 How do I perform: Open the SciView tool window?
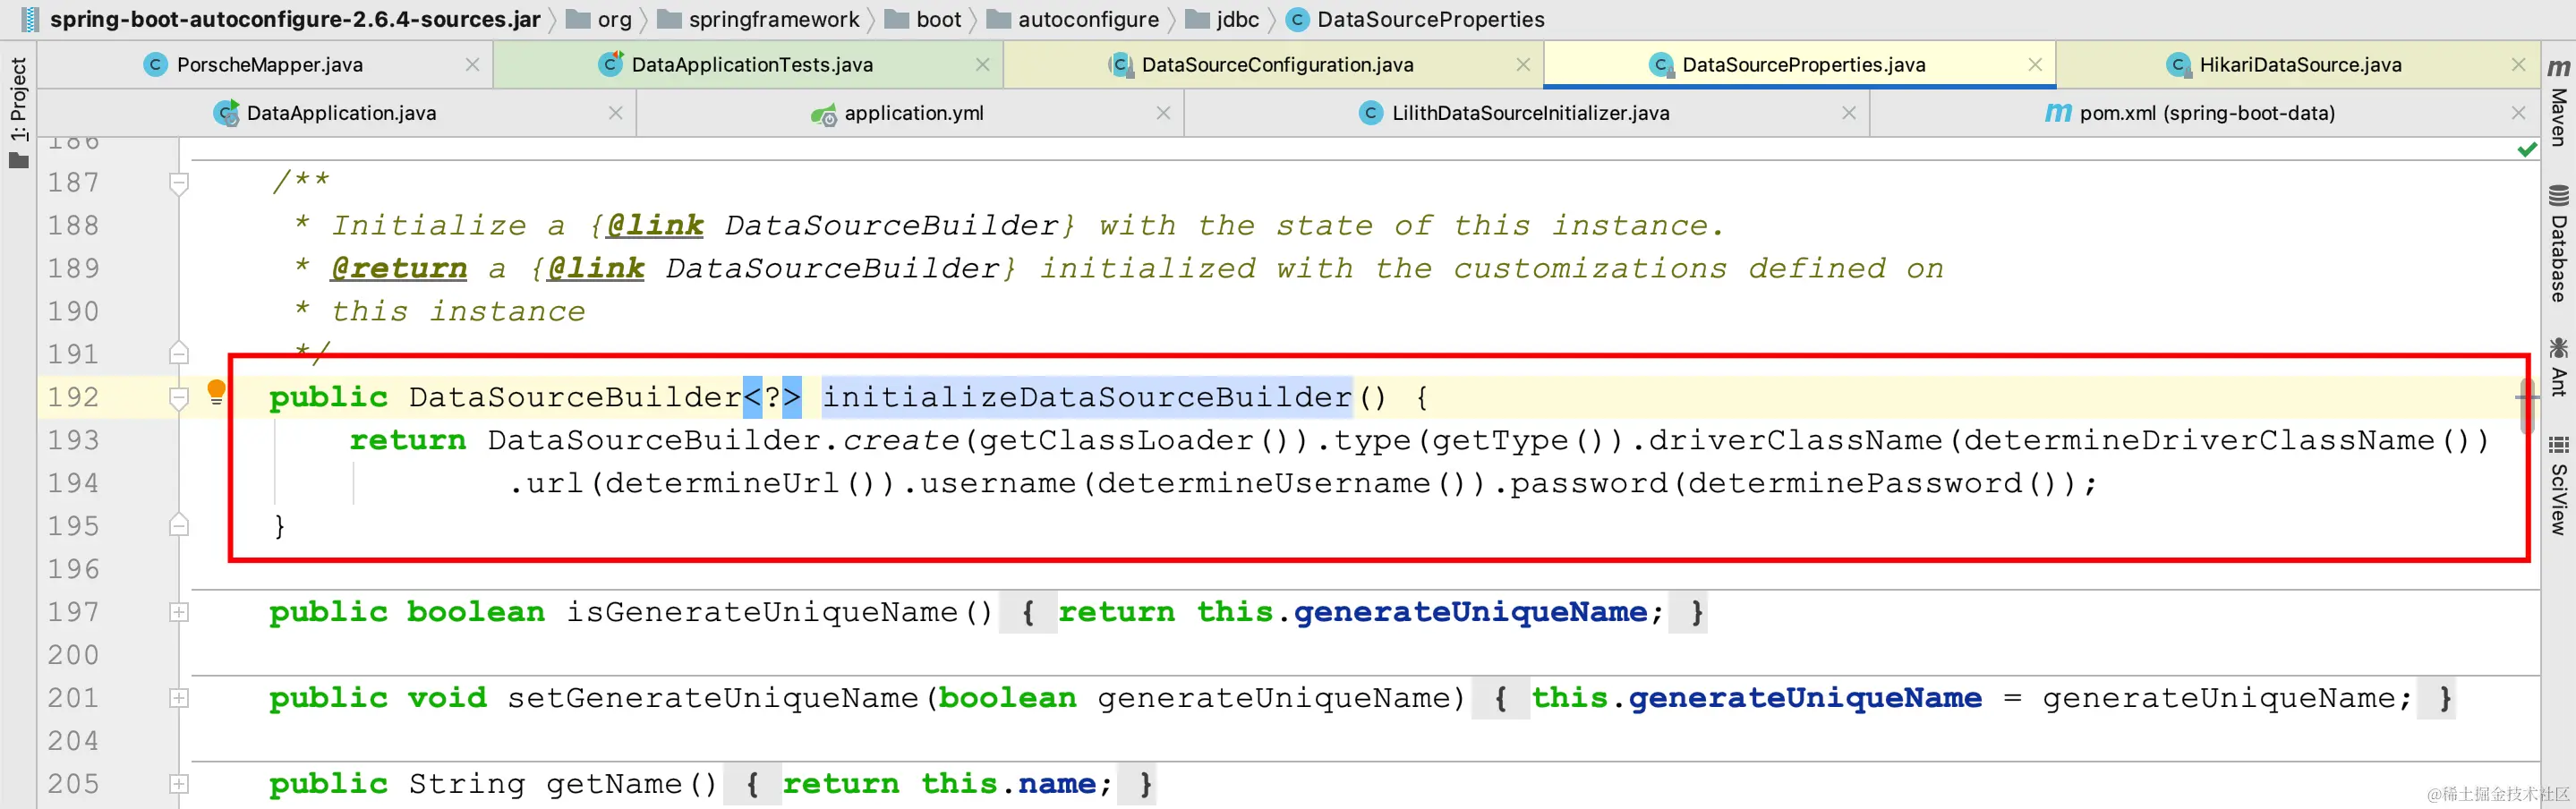(x=2559, y=484)
